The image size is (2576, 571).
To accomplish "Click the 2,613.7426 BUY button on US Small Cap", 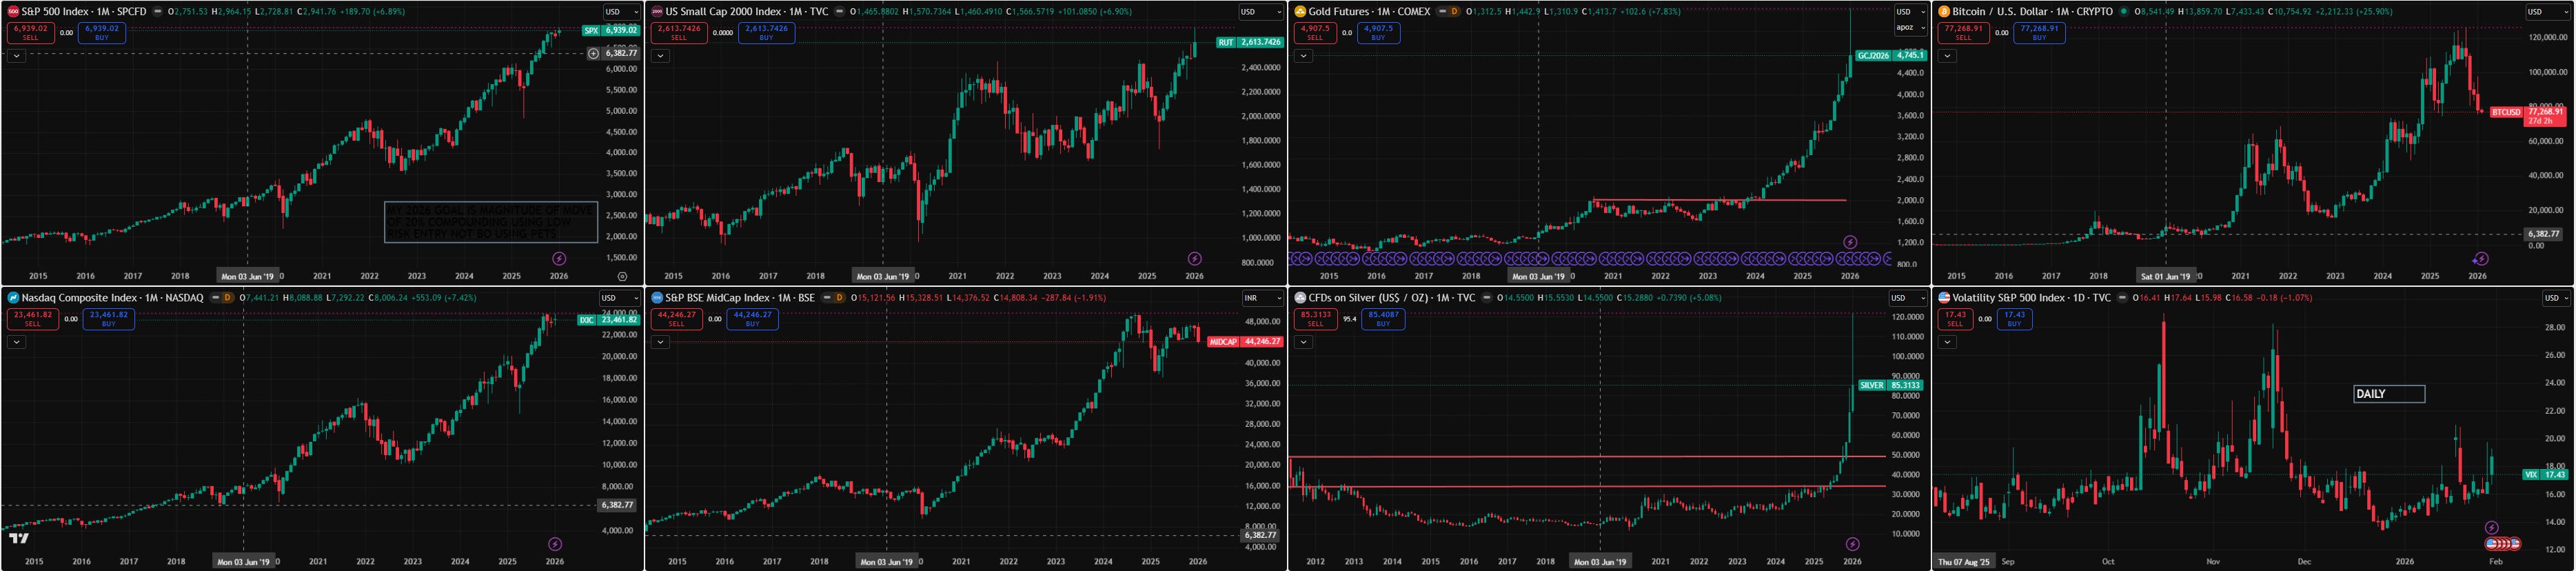I will (766, 32).
